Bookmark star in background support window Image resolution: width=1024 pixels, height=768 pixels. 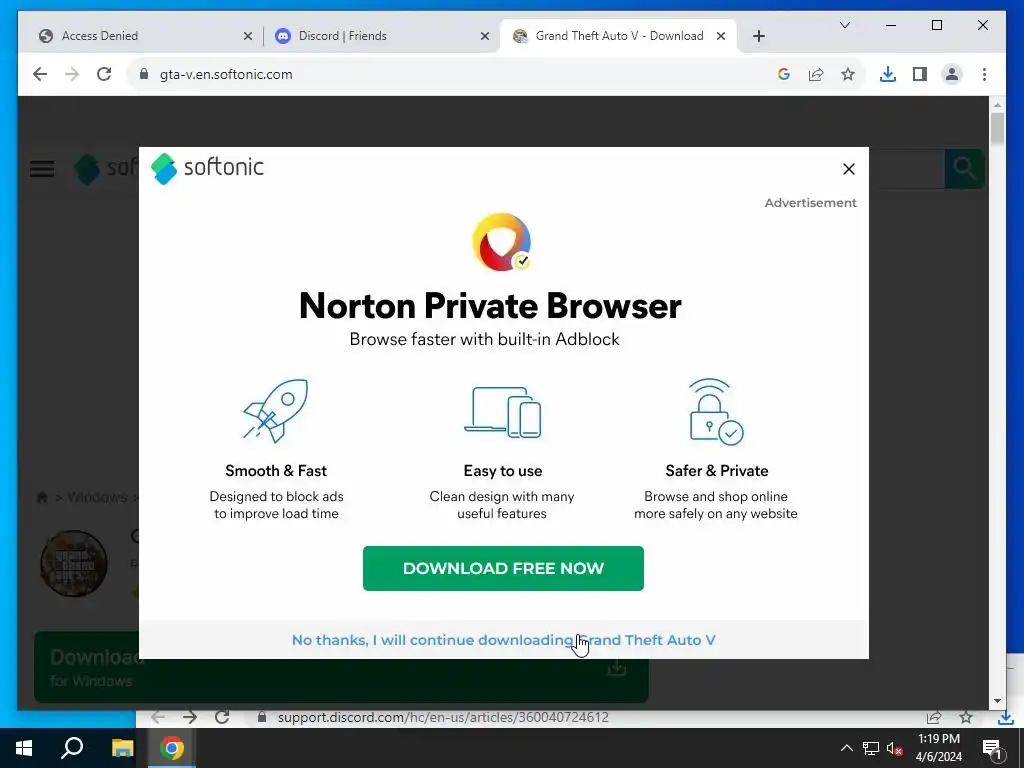click(x=966, y=717)
